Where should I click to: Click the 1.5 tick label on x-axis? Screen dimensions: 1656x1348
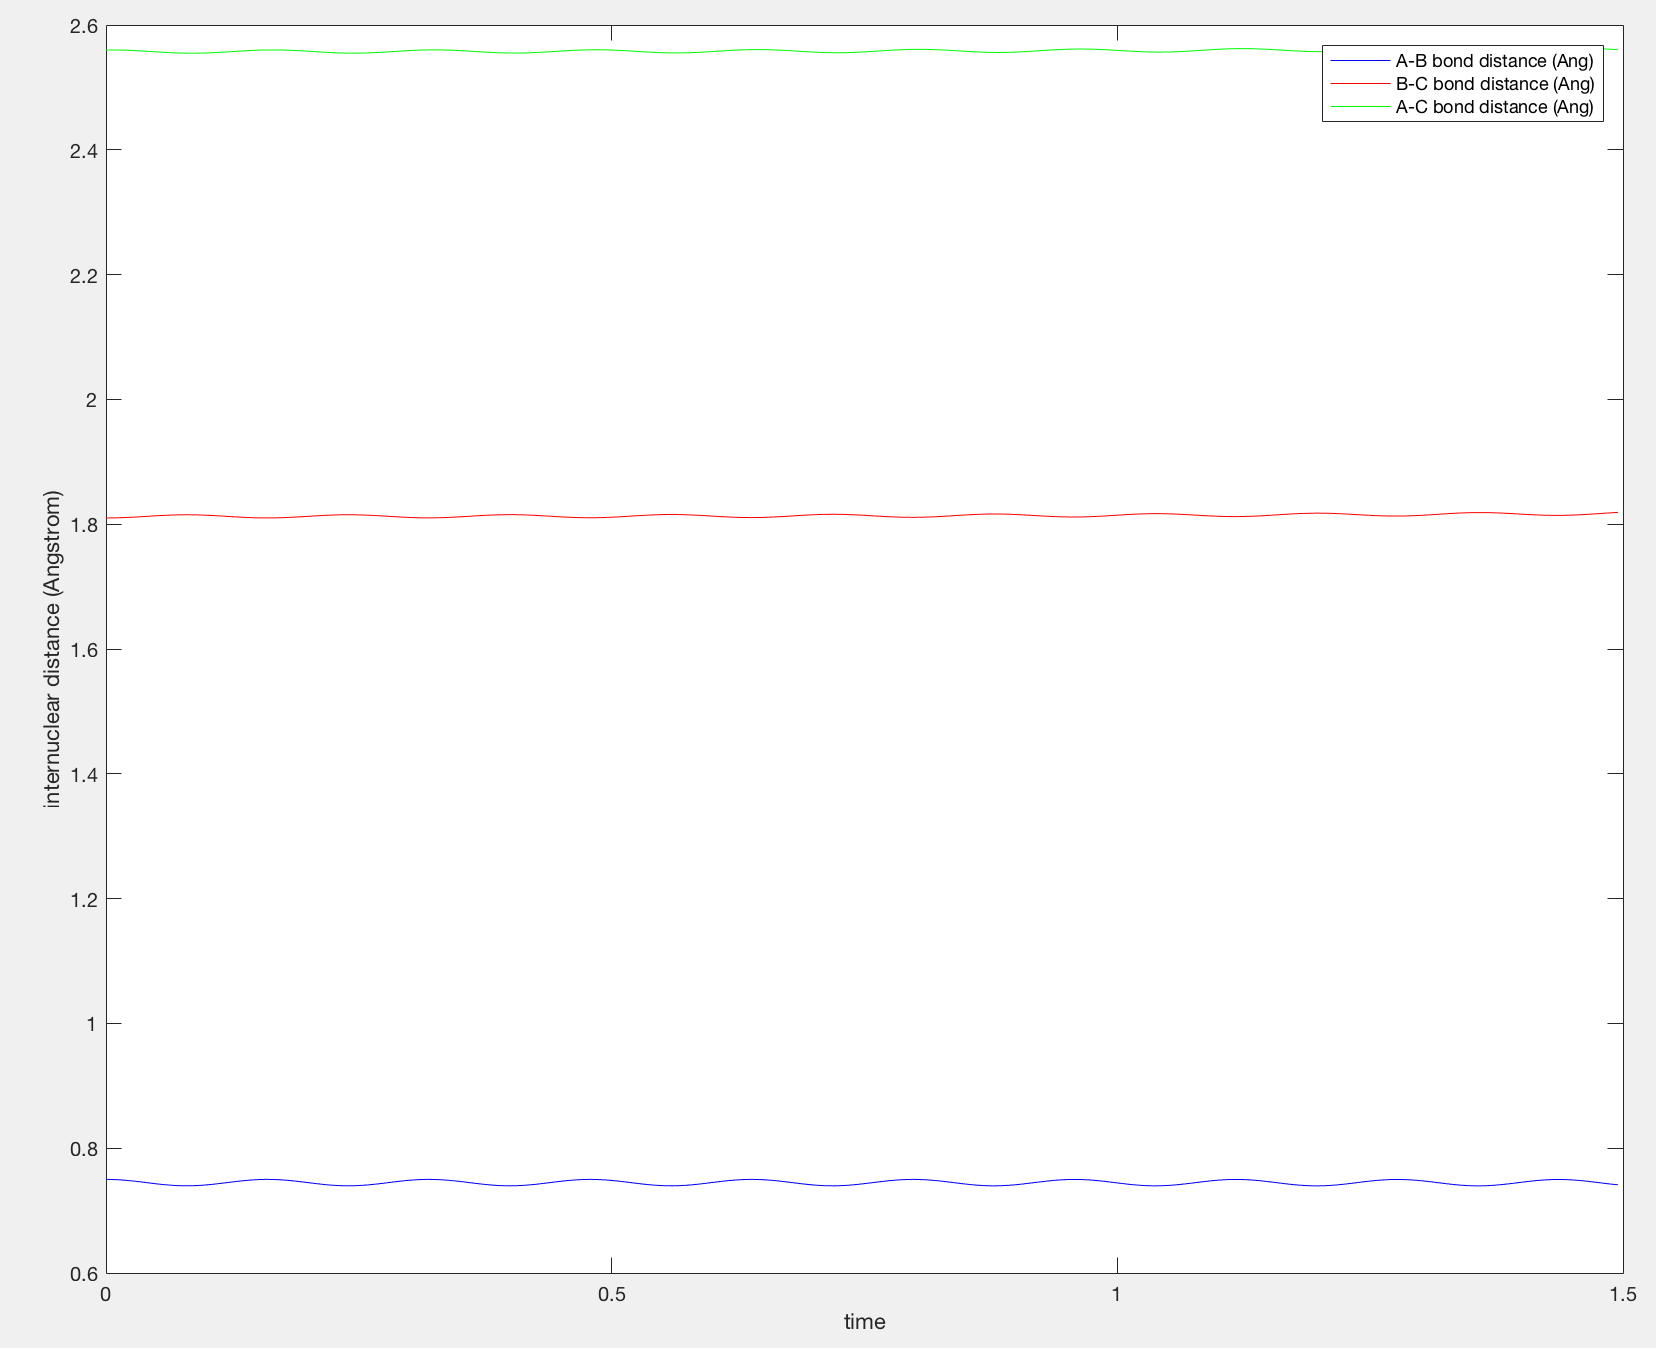click(1621, 1293)
